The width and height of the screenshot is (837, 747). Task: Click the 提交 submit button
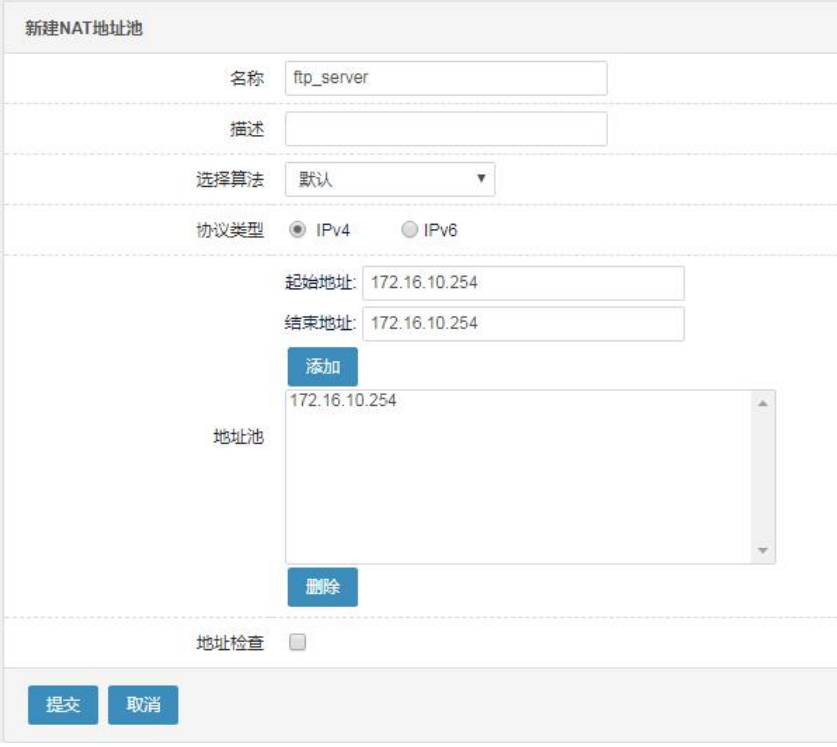(63, 704)
